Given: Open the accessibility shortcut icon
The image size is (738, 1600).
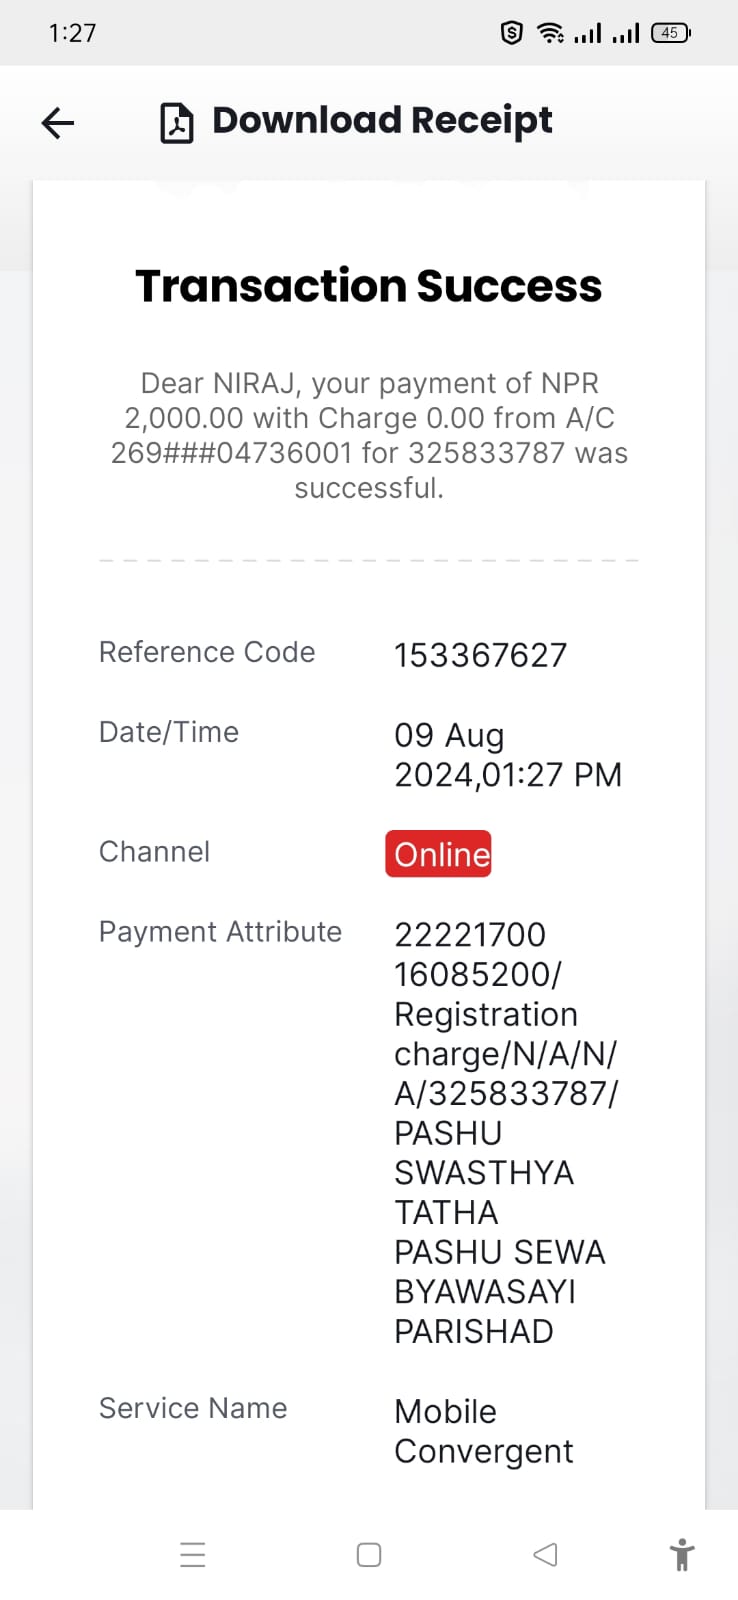Looking at the screenshot, I should [x=682, y=1555].
